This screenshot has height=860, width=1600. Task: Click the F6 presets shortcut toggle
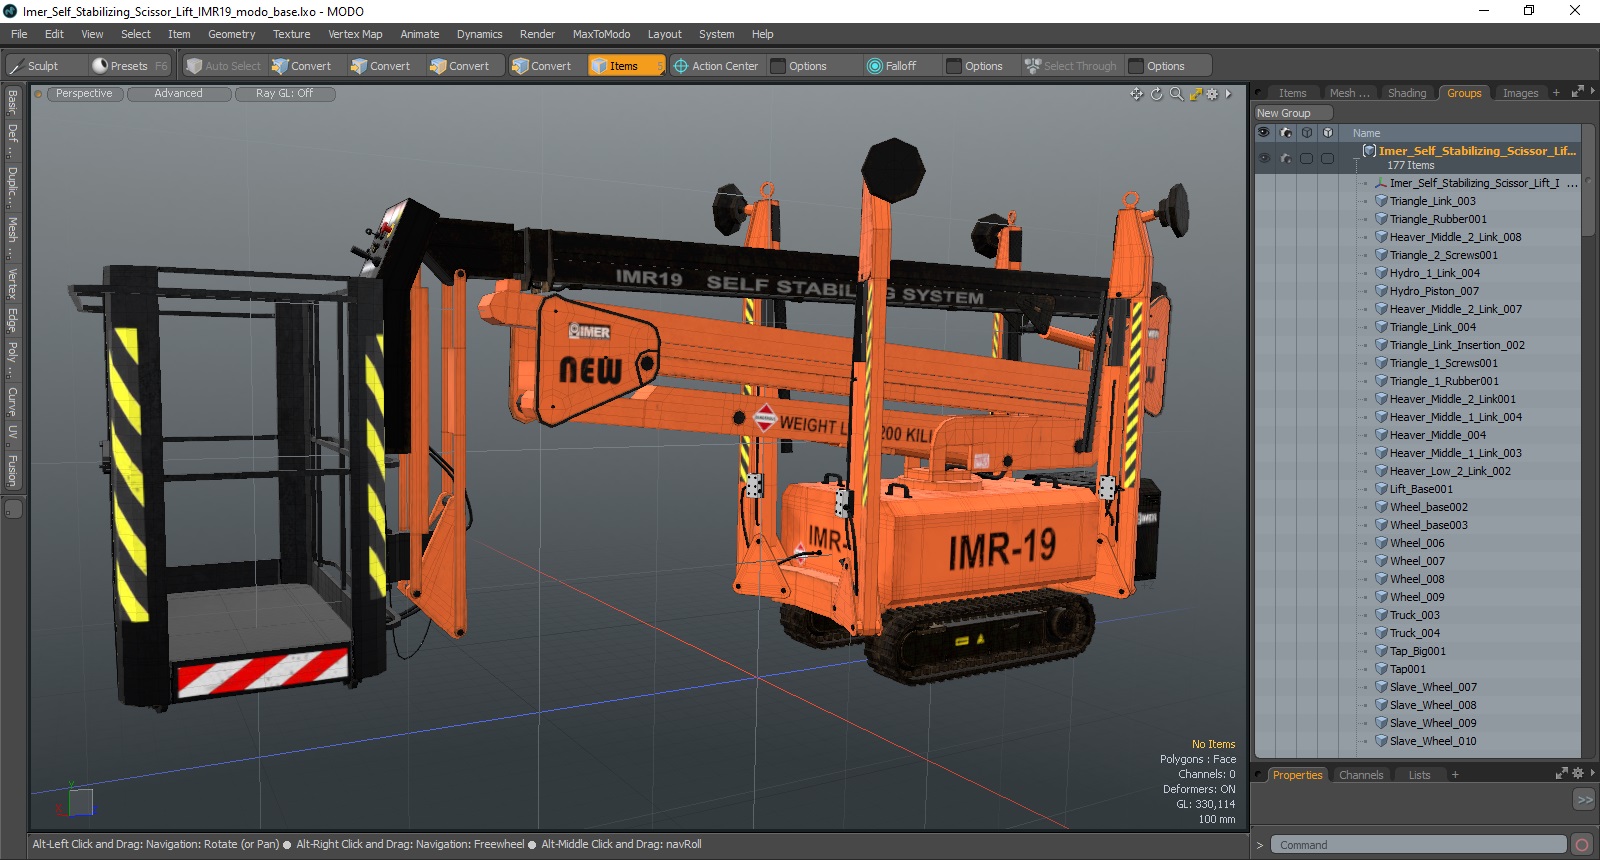[162, 66]
